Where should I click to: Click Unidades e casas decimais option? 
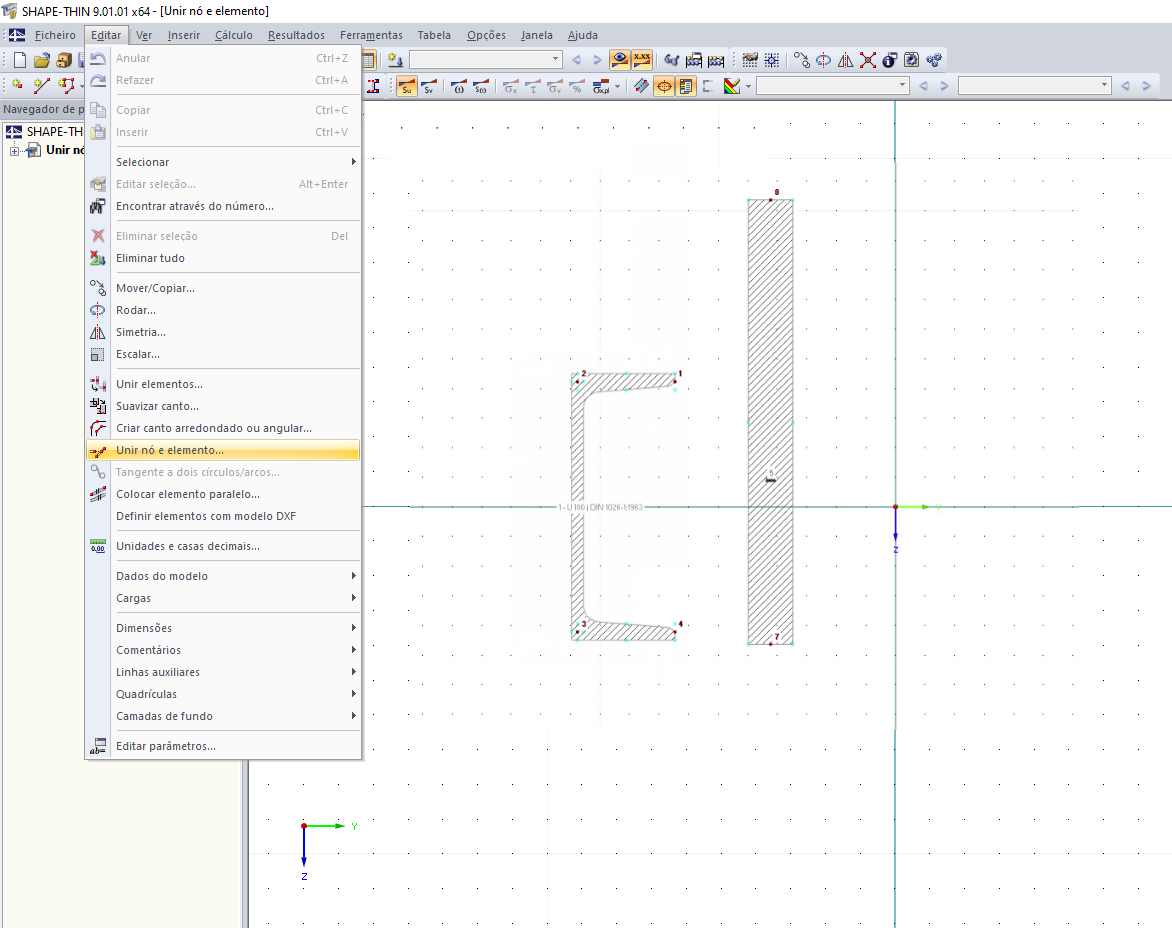point(187,546)
